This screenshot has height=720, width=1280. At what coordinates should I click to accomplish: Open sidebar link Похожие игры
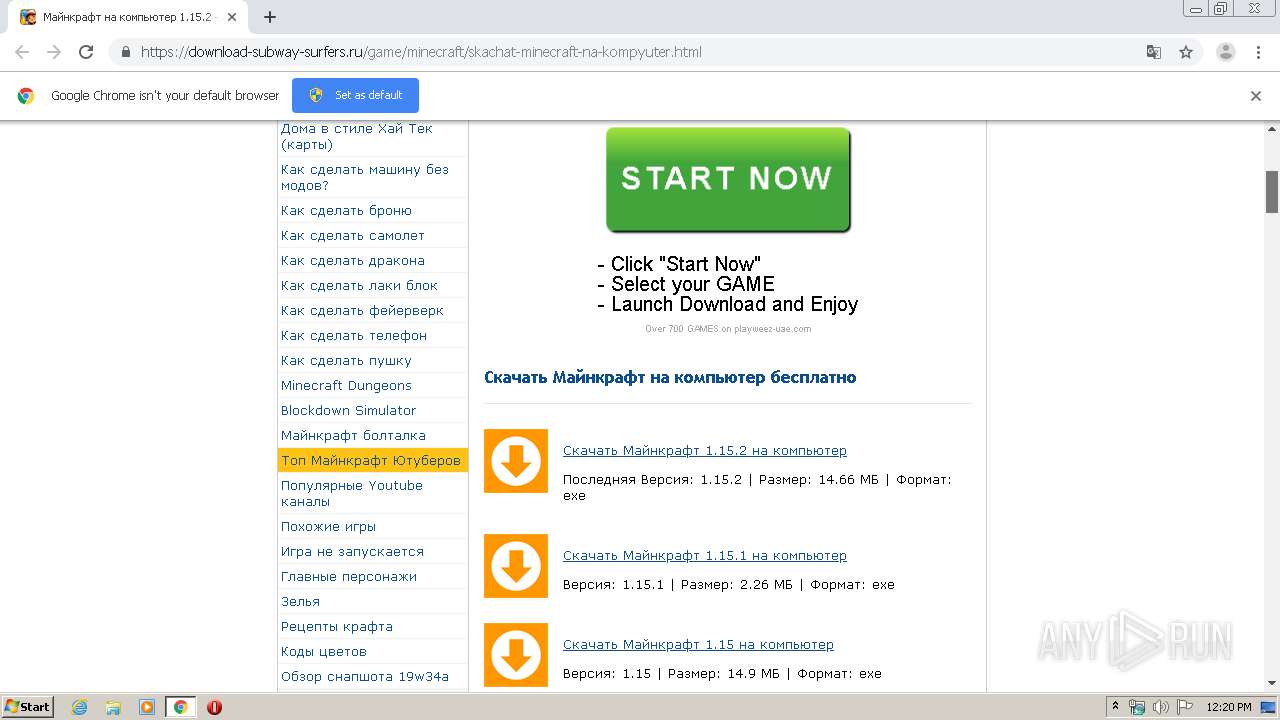328,527
